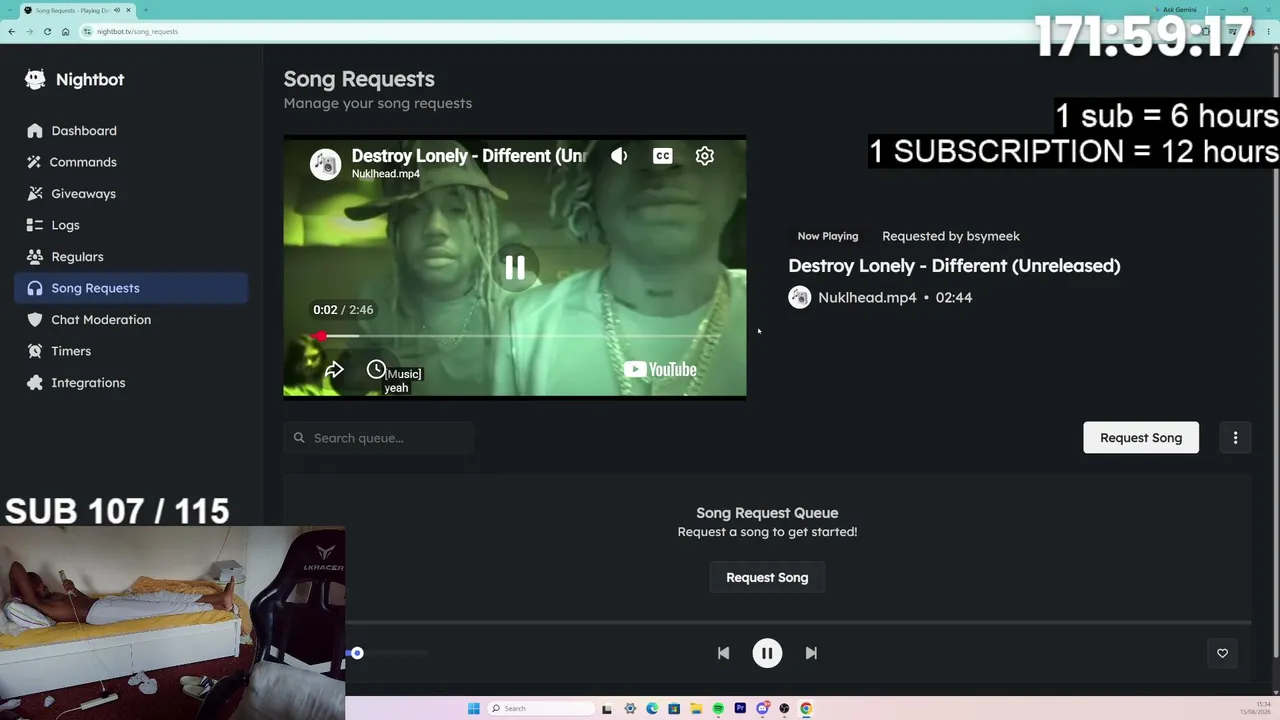Viewport: 1280px width, 720px height.
Task: Click the Destroy Lonely - Different (Unreleased) heading
Action: (954, 266)
